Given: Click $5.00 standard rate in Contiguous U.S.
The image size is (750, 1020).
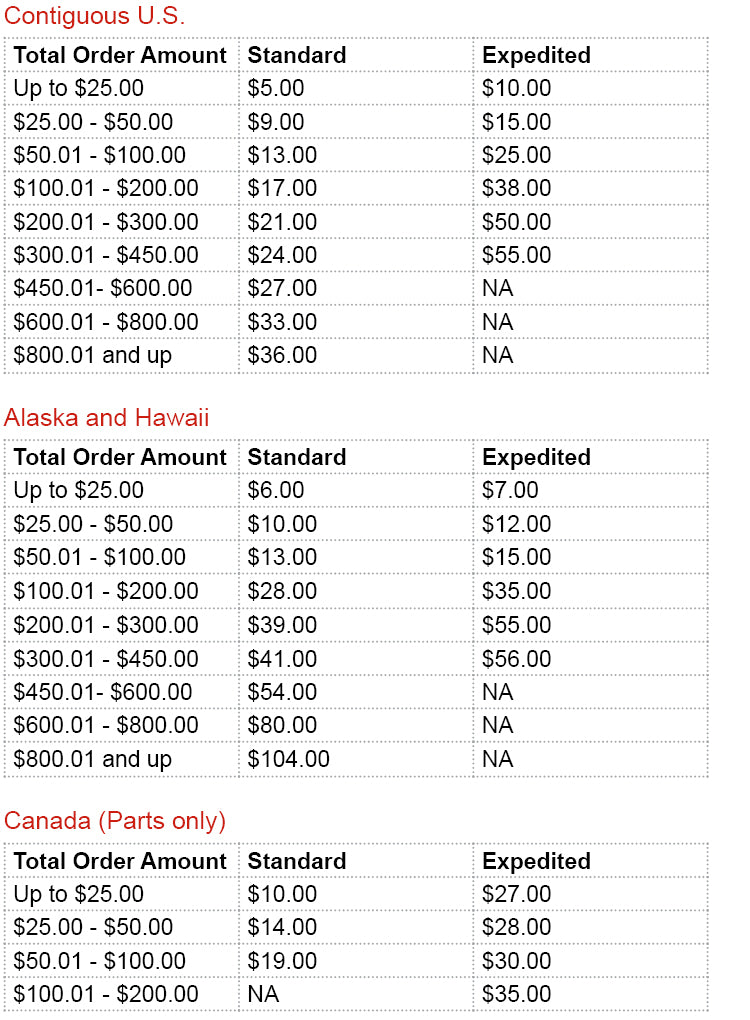Looking at the screenshot, I should [x=276, y=88].
